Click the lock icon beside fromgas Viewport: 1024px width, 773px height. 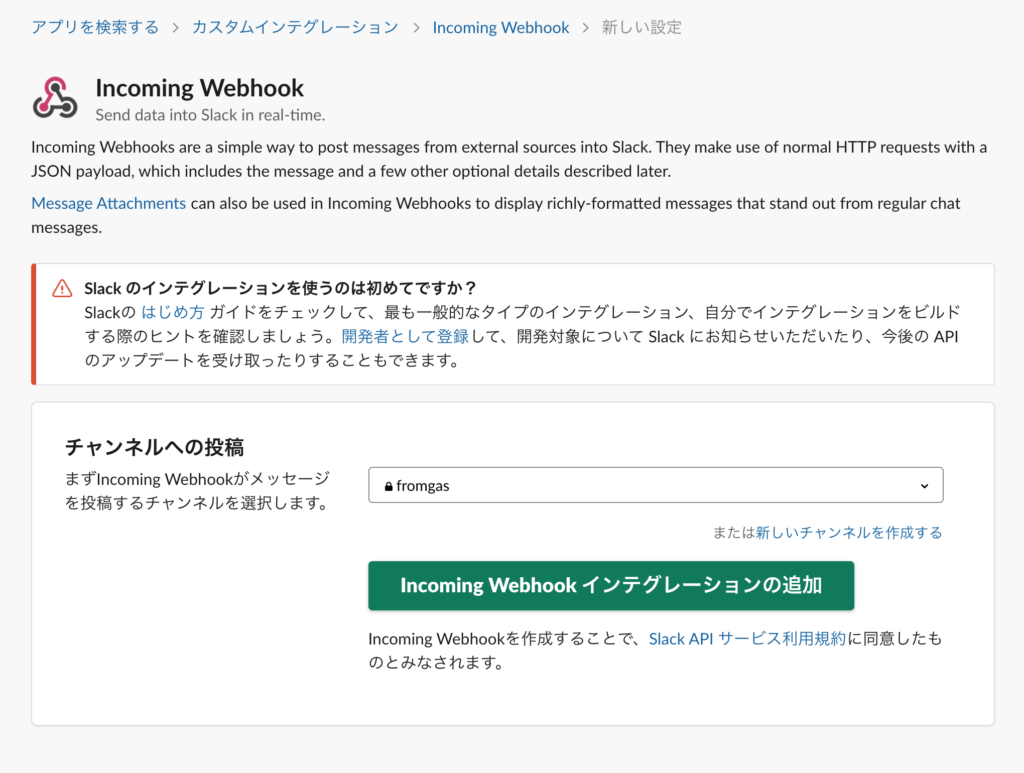tap(388, 486)
